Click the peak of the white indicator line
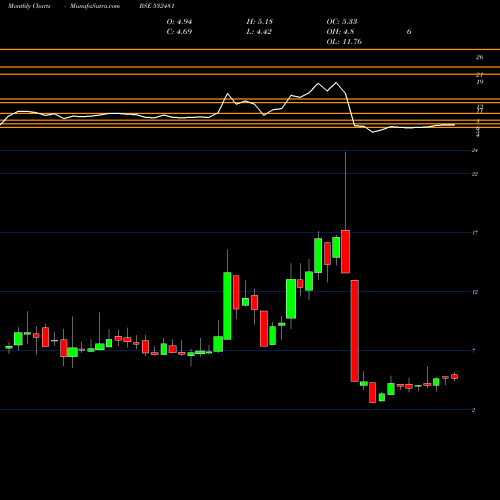The width and height of the screenshot is (500, 500). pyautogui.click(x=336, y=82)
